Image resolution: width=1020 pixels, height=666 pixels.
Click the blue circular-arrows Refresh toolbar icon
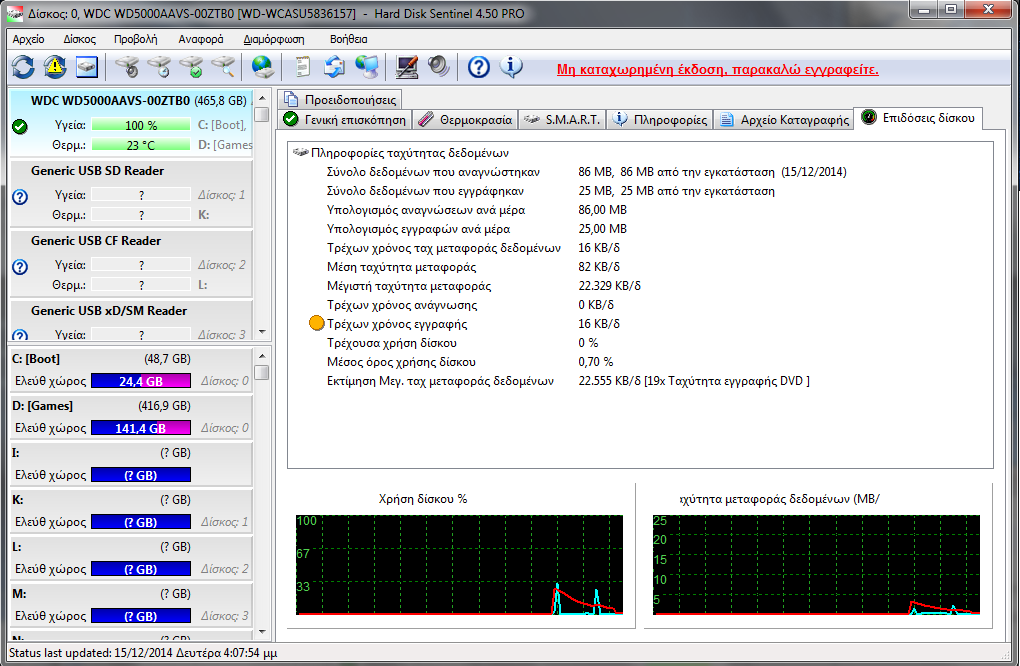pos(23,66)
